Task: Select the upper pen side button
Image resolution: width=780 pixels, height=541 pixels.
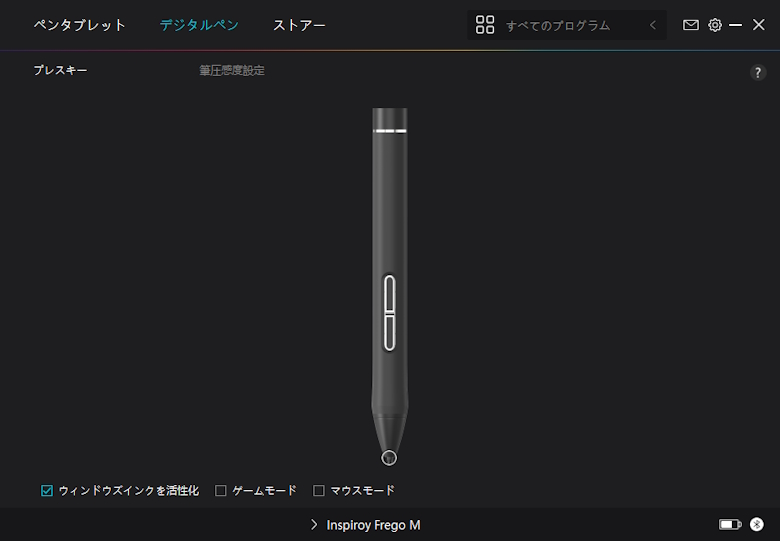Action: pyautogui.click(x=390, y=294)
